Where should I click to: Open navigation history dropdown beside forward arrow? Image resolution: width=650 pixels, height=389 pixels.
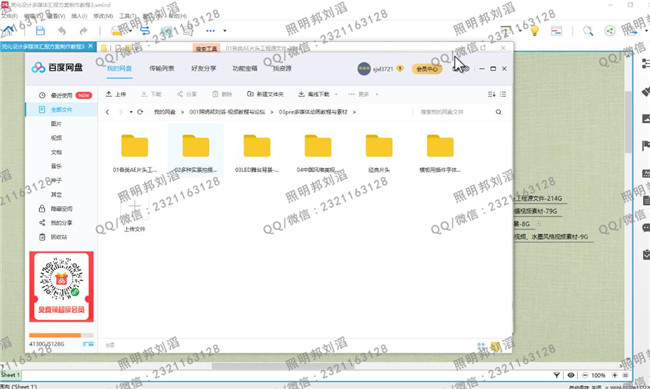click(131, 112)
